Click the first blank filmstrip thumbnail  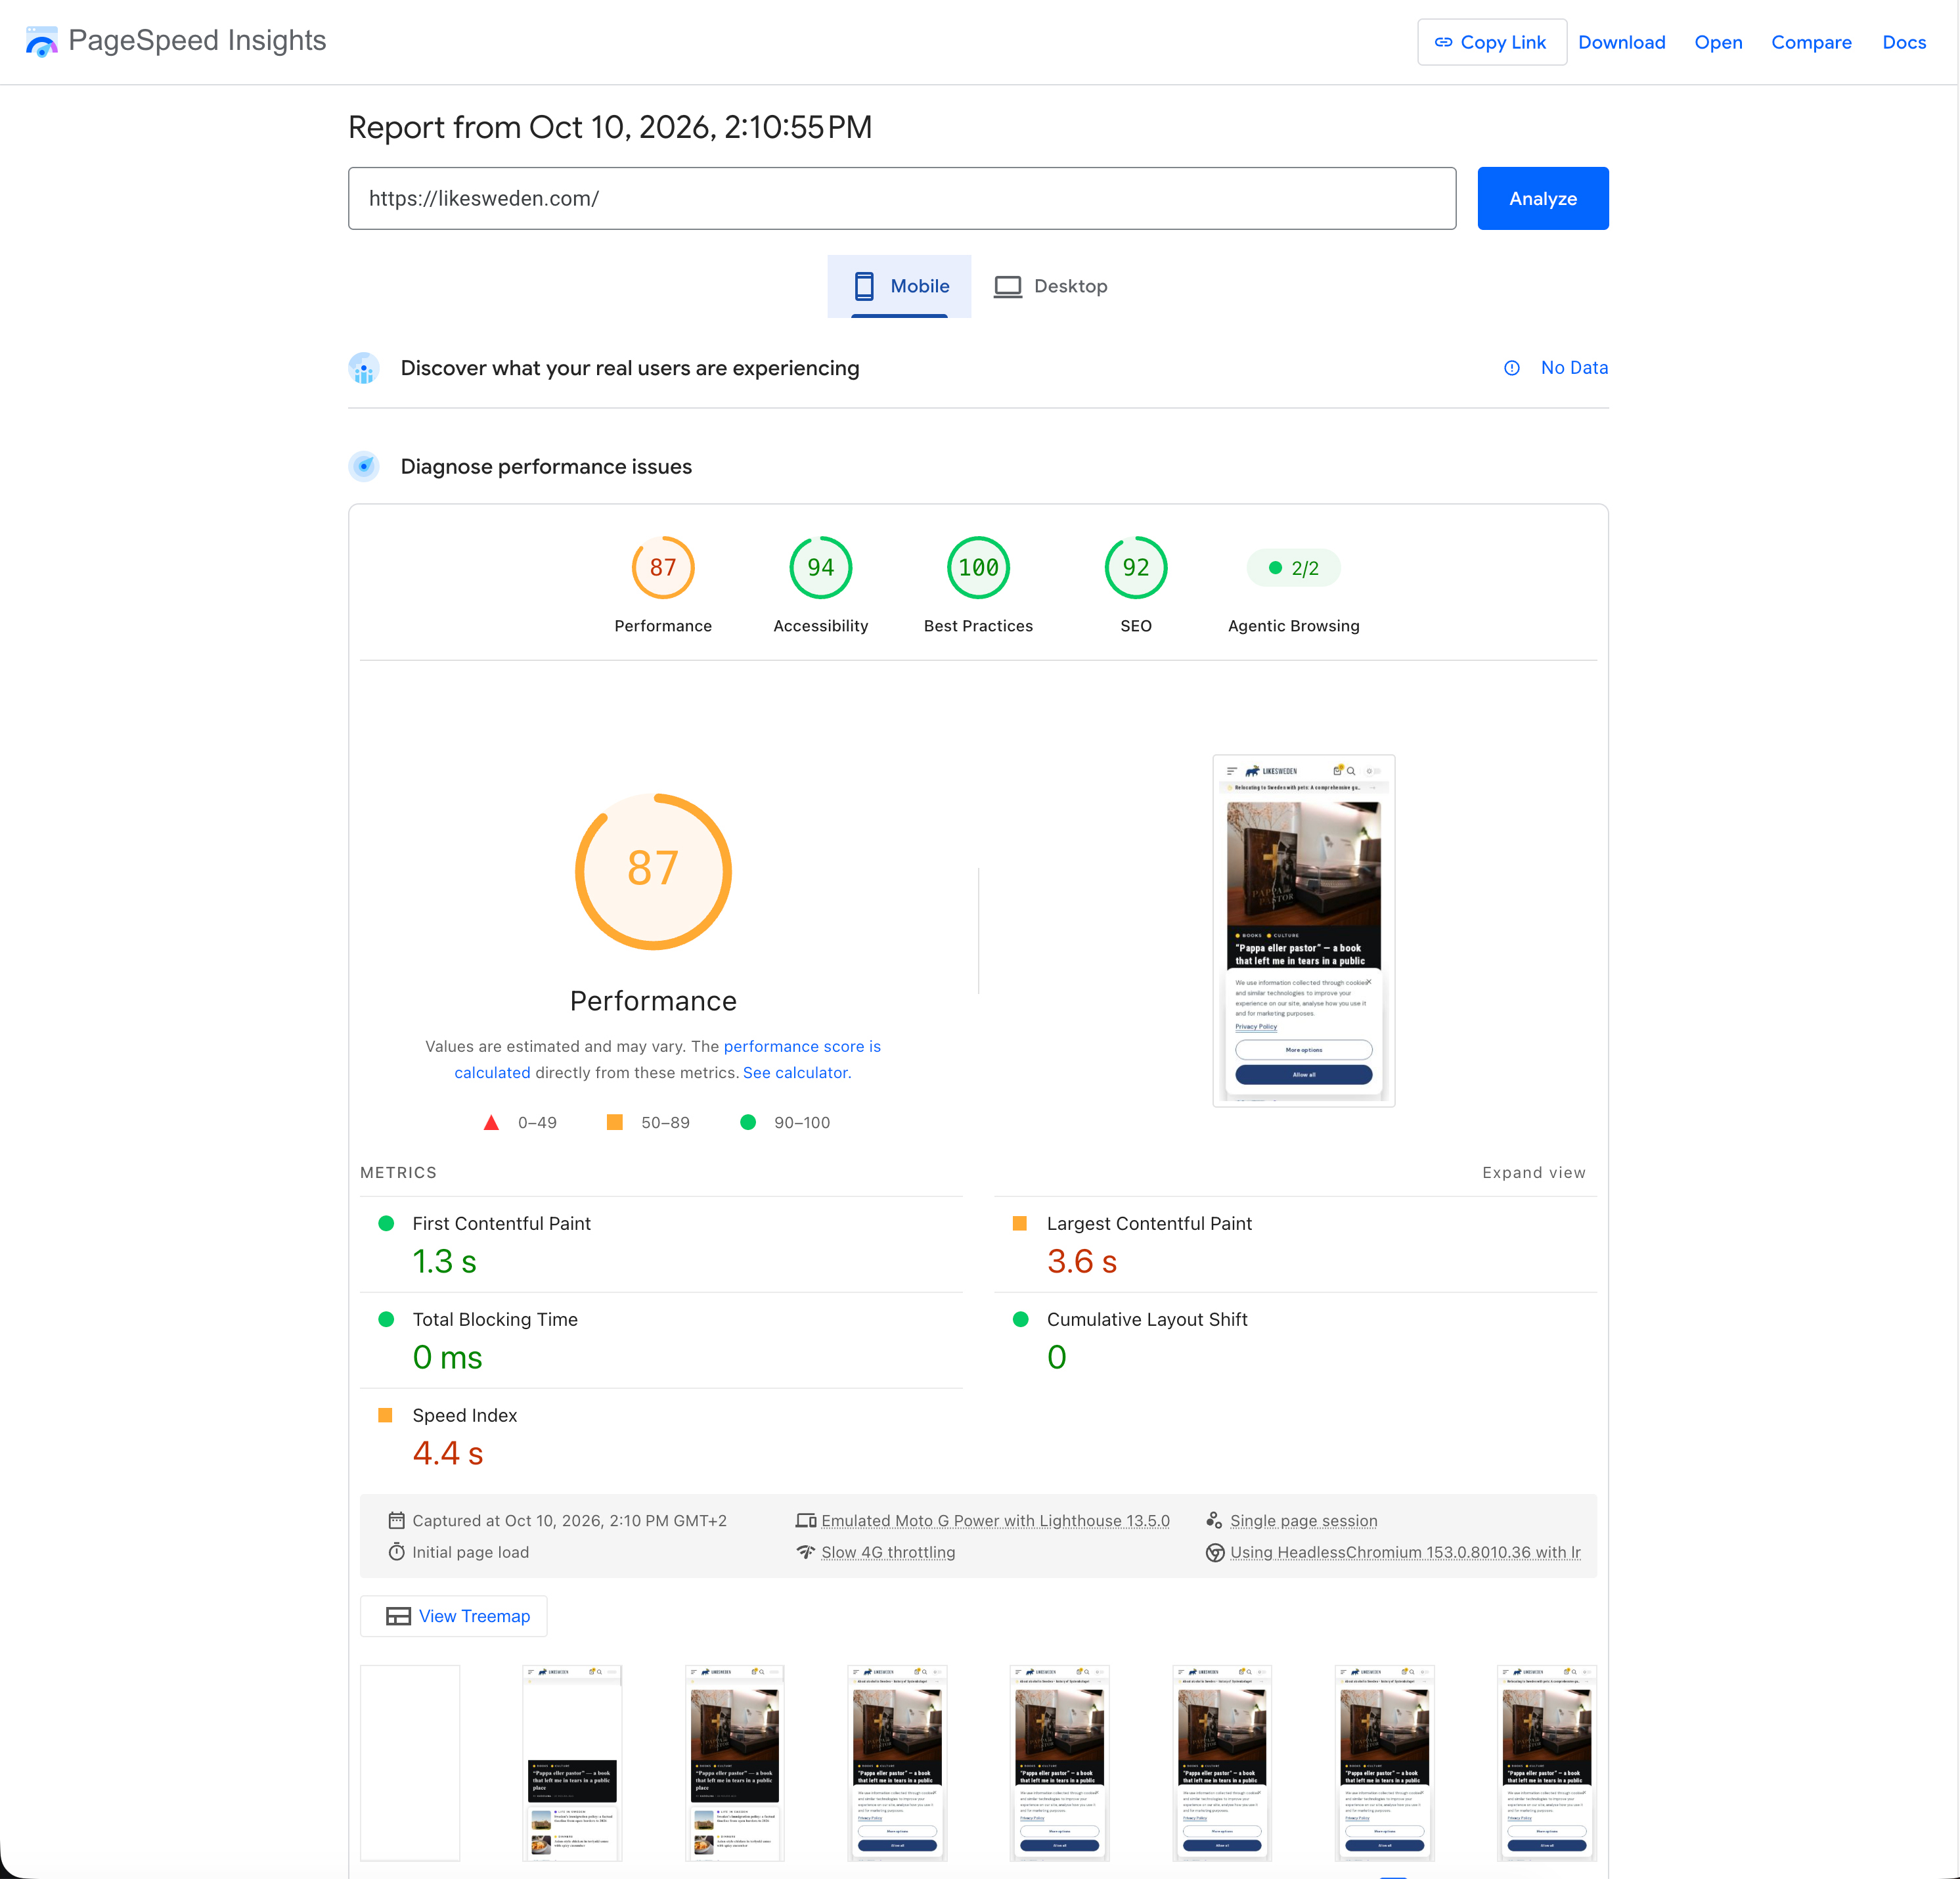[410, 1762]
